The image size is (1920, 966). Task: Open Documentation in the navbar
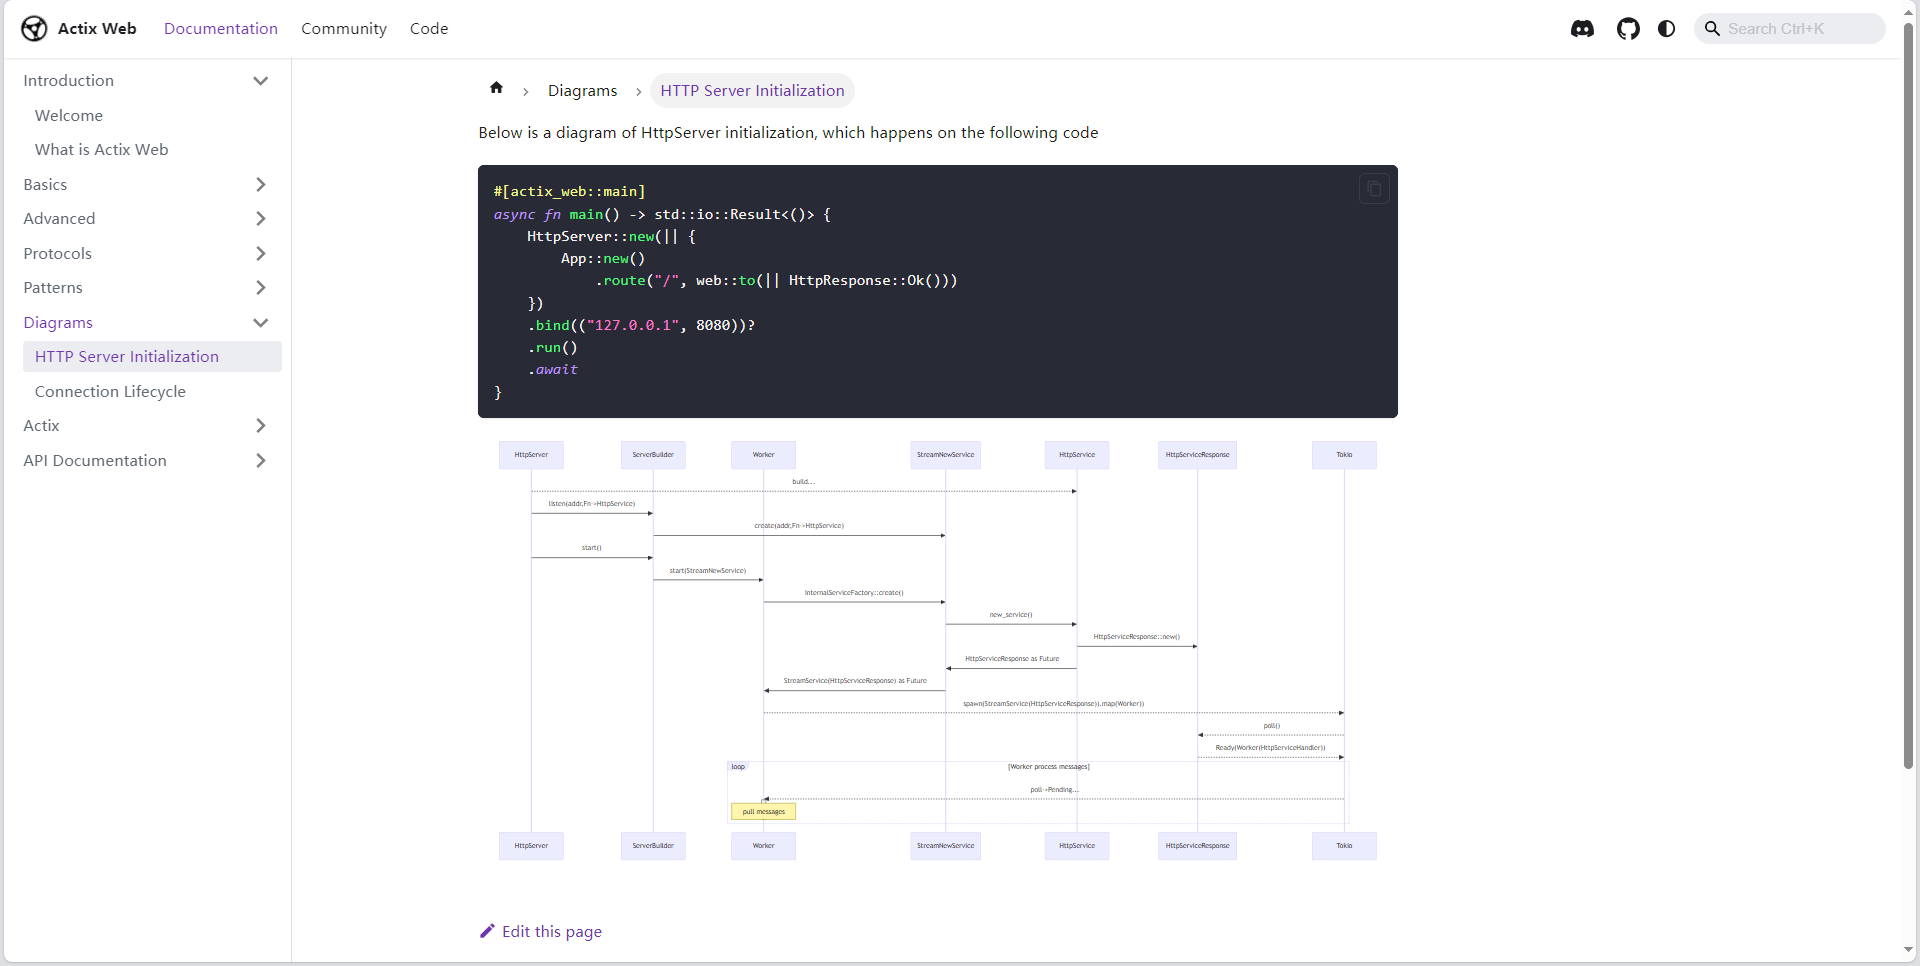(x=221, y=29)
